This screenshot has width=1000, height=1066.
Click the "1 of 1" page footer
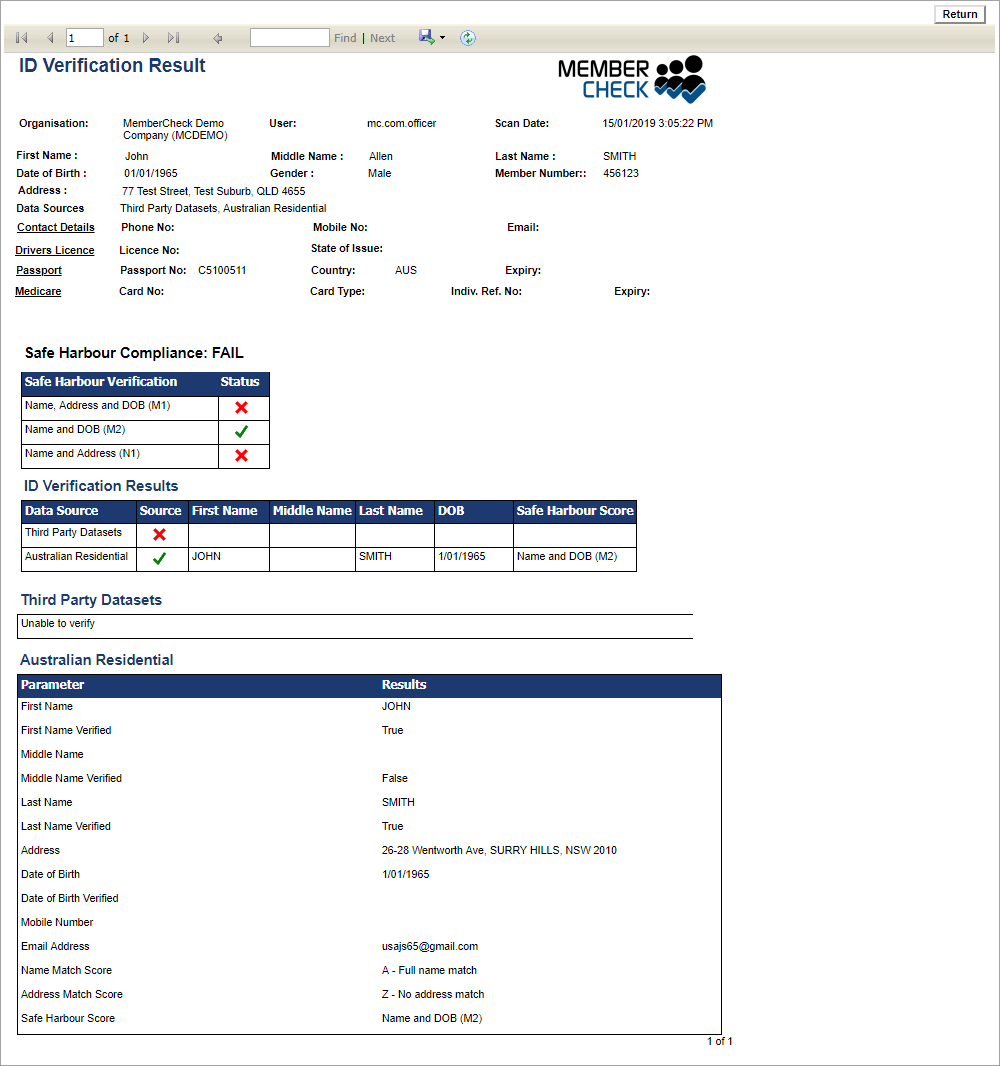[x=720, y=1042]
